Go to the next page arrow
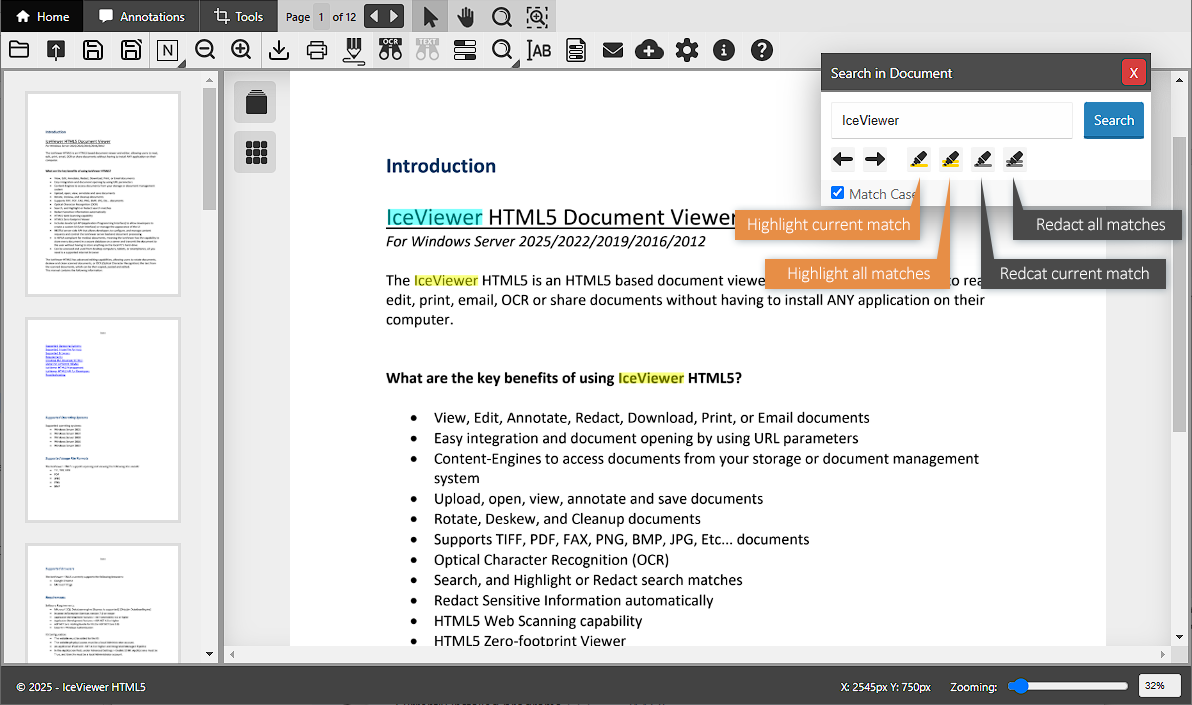 394,16
